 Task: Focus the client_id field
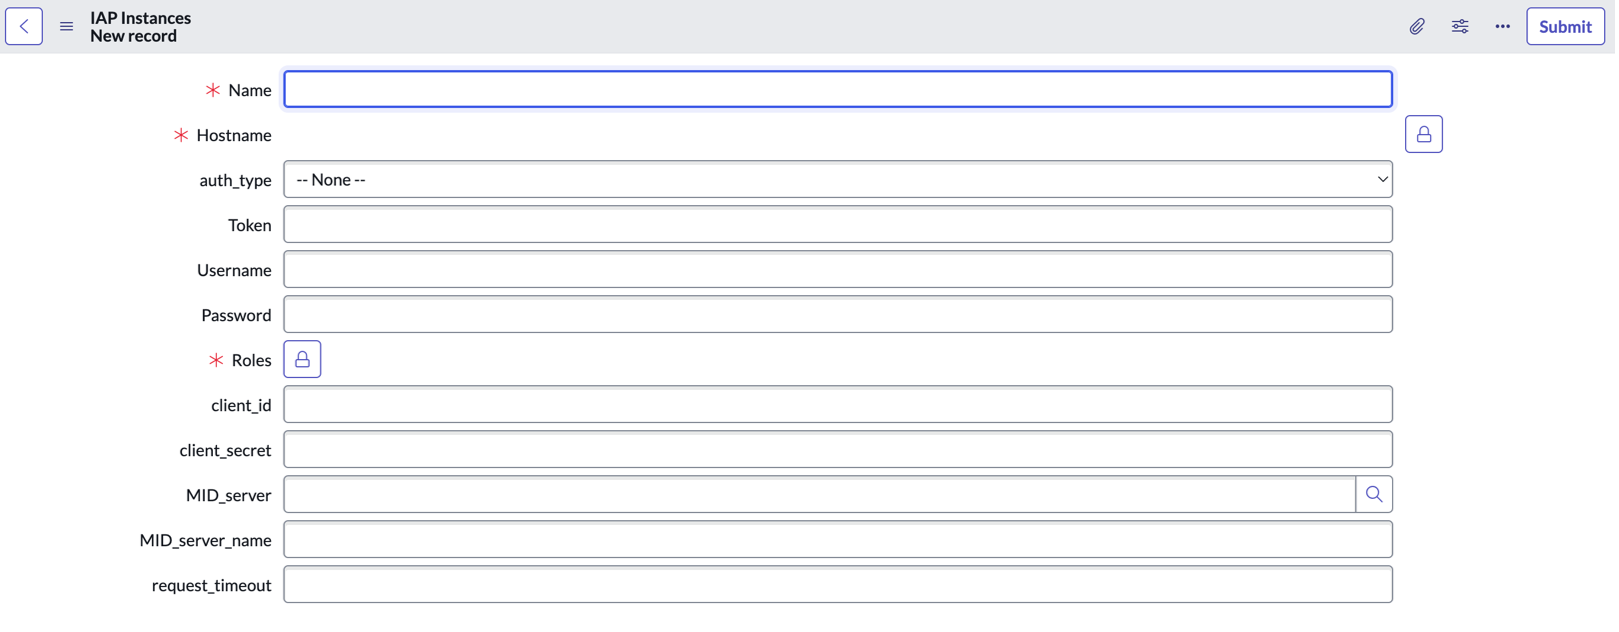click(x=838, y=405)
